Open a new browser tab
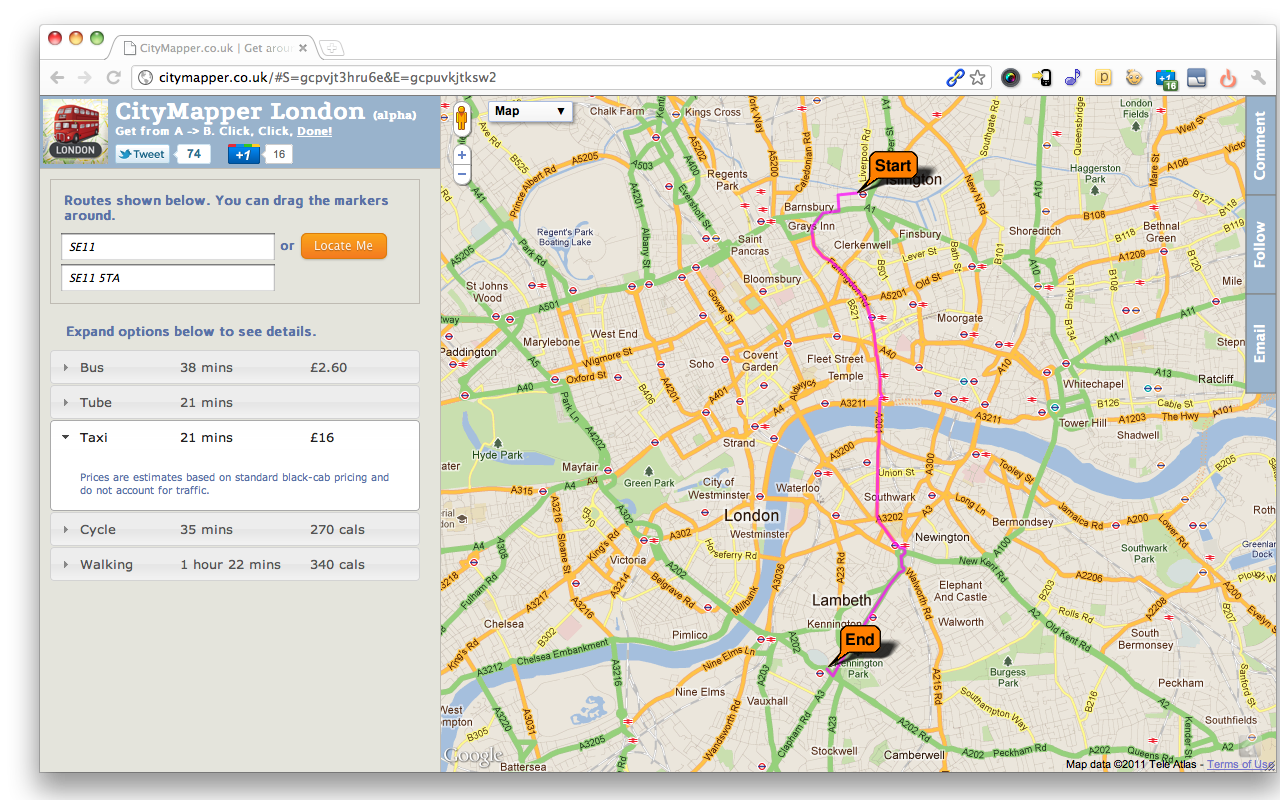Viewport: 1280px width, 800px height. click(x=331, y=47)
